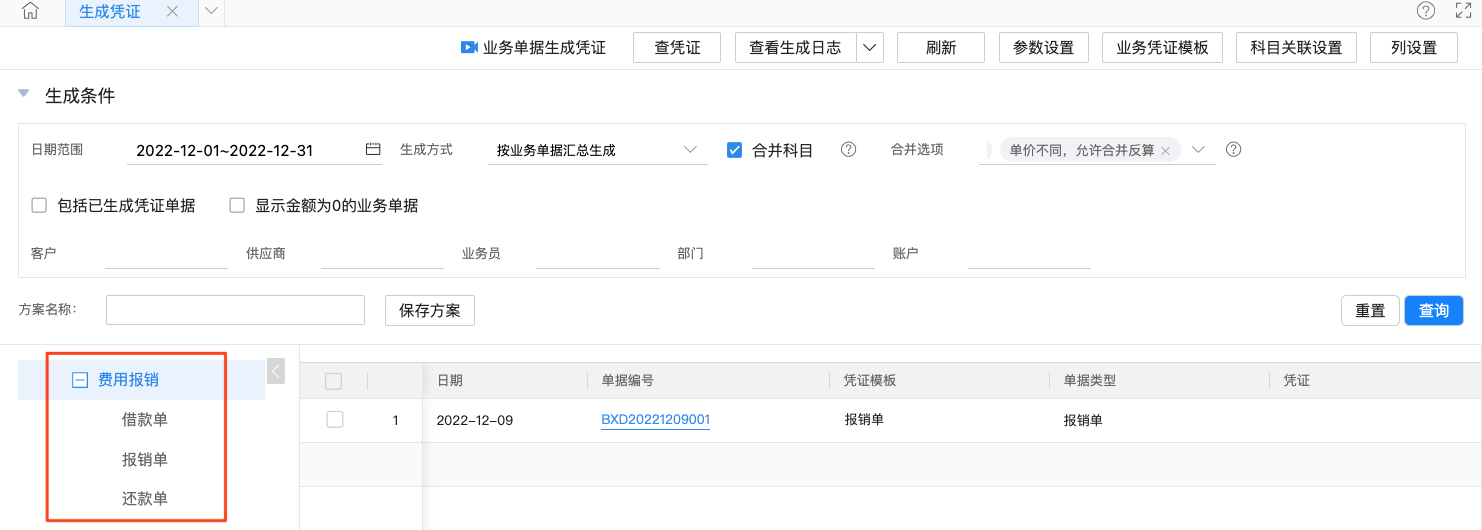Open 参数设置

tap(1044, 47)
